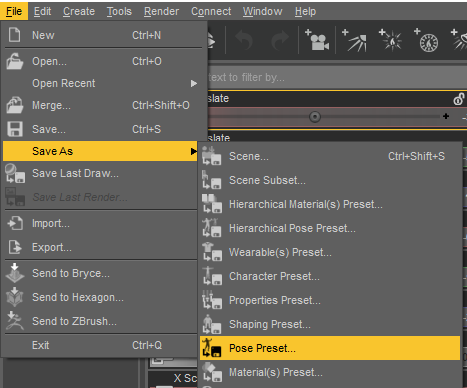Open the Edit menu
The width and height of the screenshot is (467, 388).
(42, 11)
